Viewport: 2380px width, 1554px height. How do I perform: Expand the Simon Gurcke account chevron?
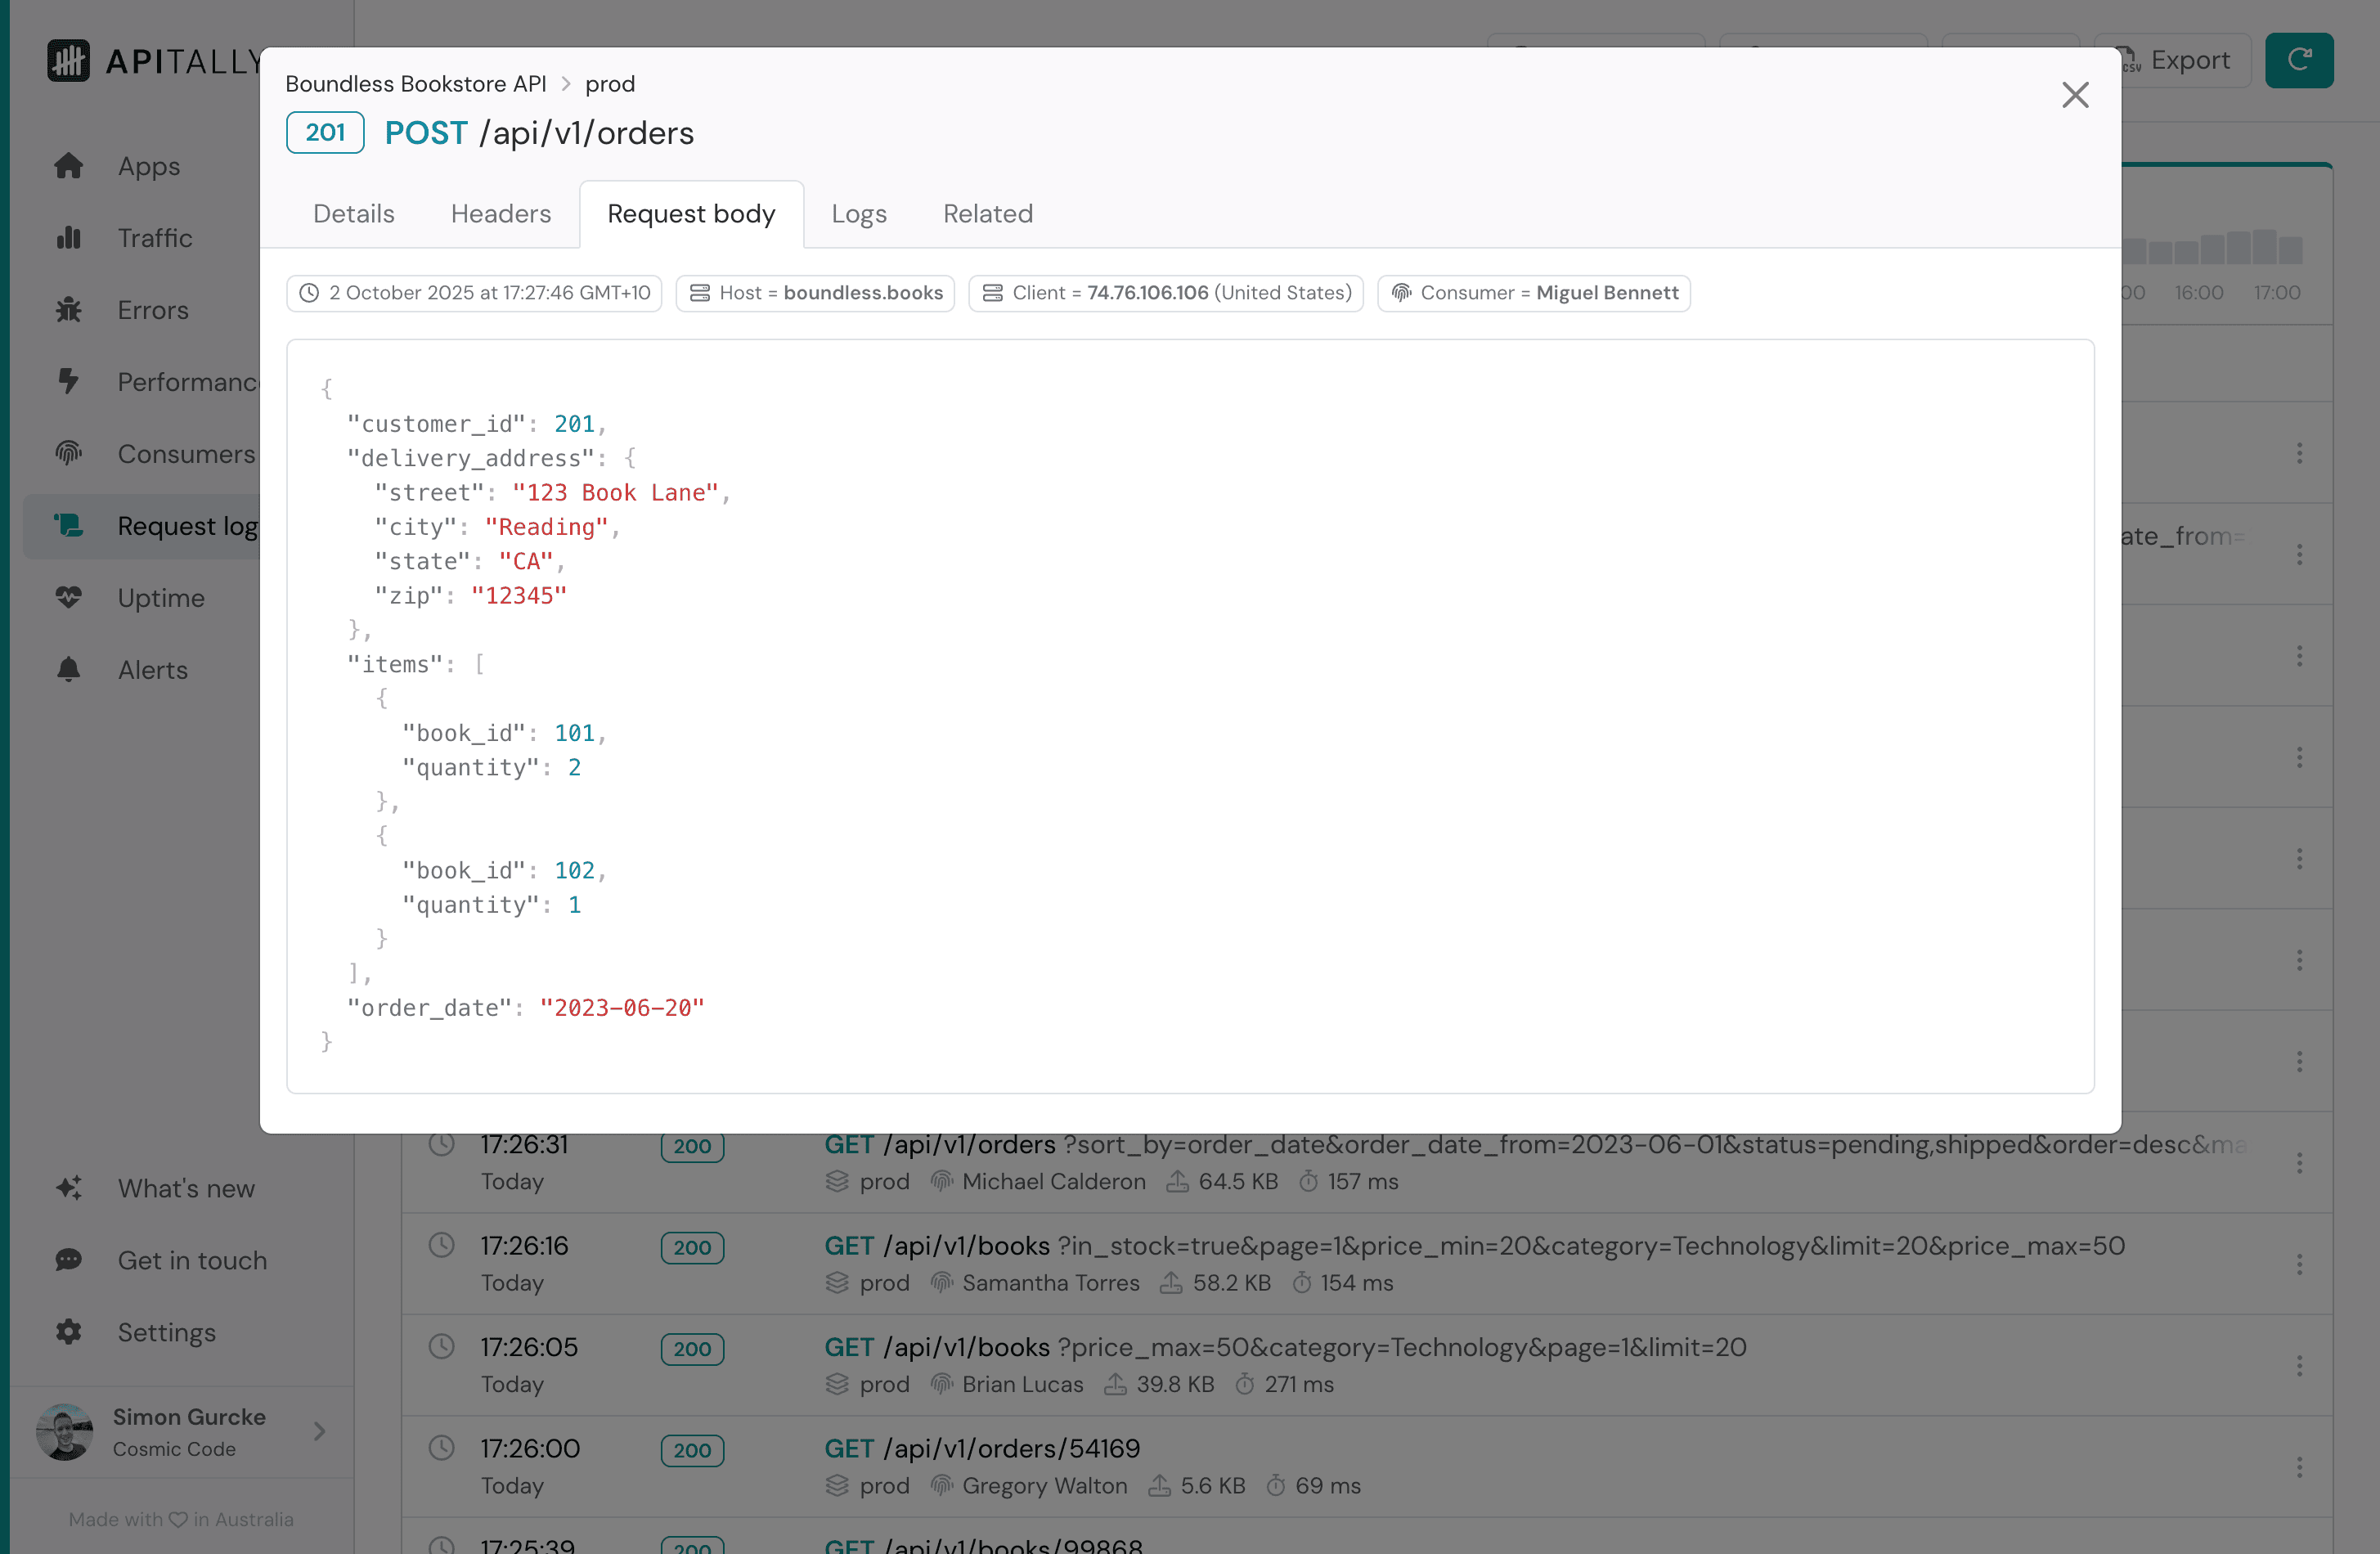point(319,1431)
